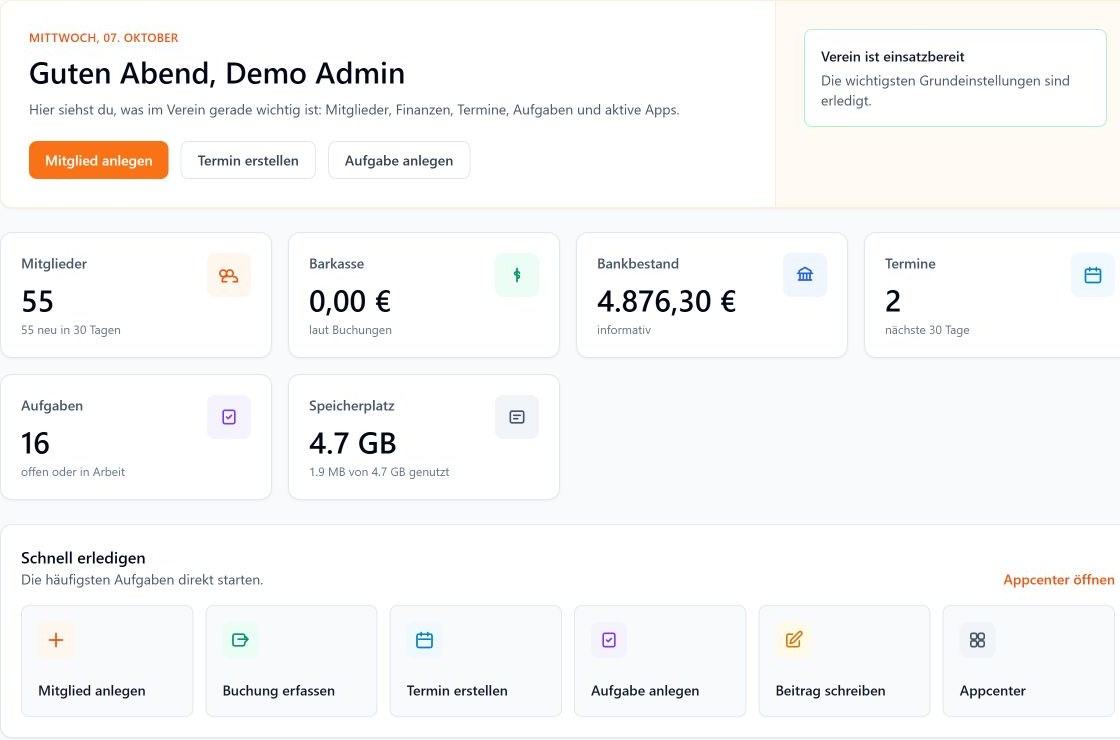Click the Aufgabe anlegen button in header
The height and width of the screenshot is (740, 1120).
(399, 160)
